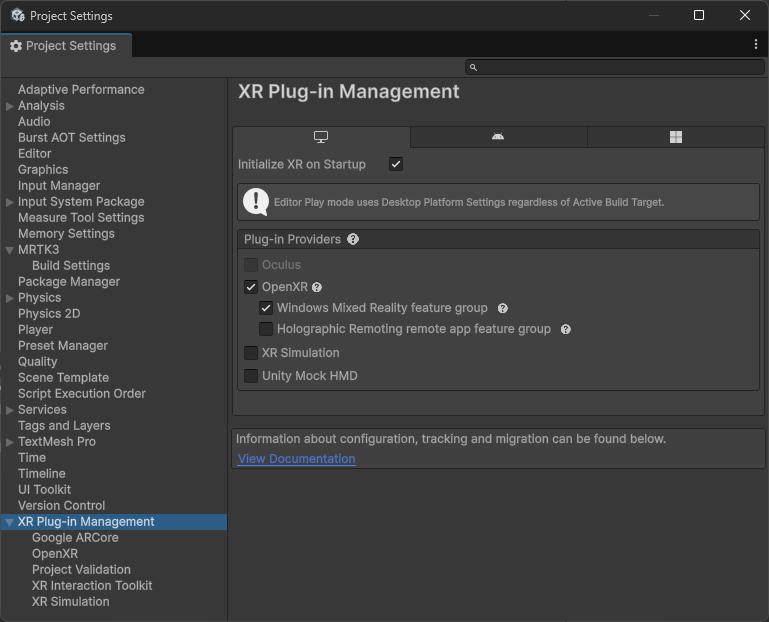769x622 pixels.
Task: Click the Project Settings tab
Action: (x=63, y=46)
